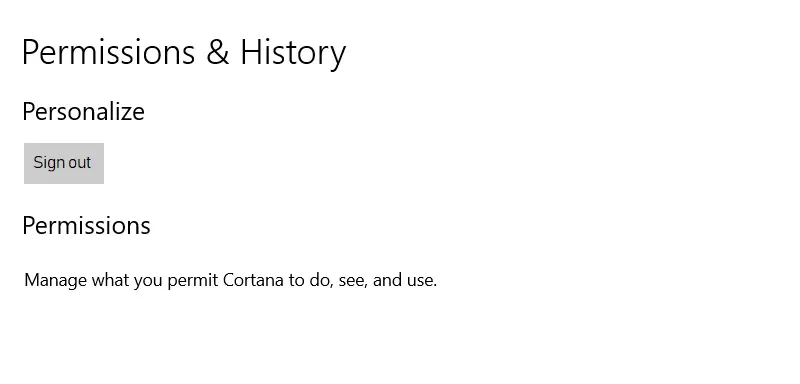800x384 pixels.
Task: Click the words what you in the description
Action: (x=127, y=280)
